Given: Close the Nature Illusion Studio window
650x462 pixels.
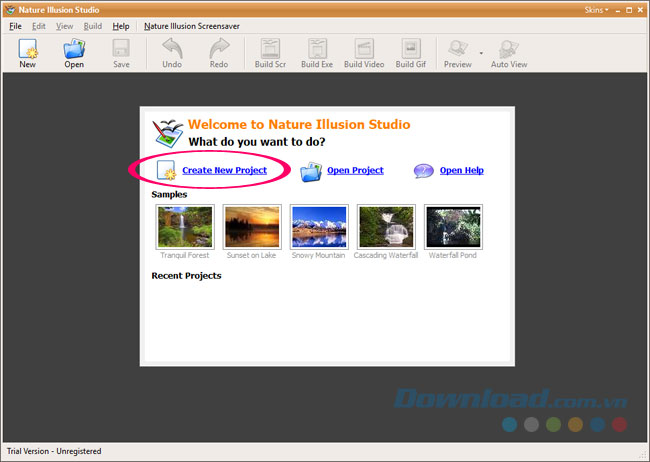Looking at the screenshot, I should tap(640, 10).
